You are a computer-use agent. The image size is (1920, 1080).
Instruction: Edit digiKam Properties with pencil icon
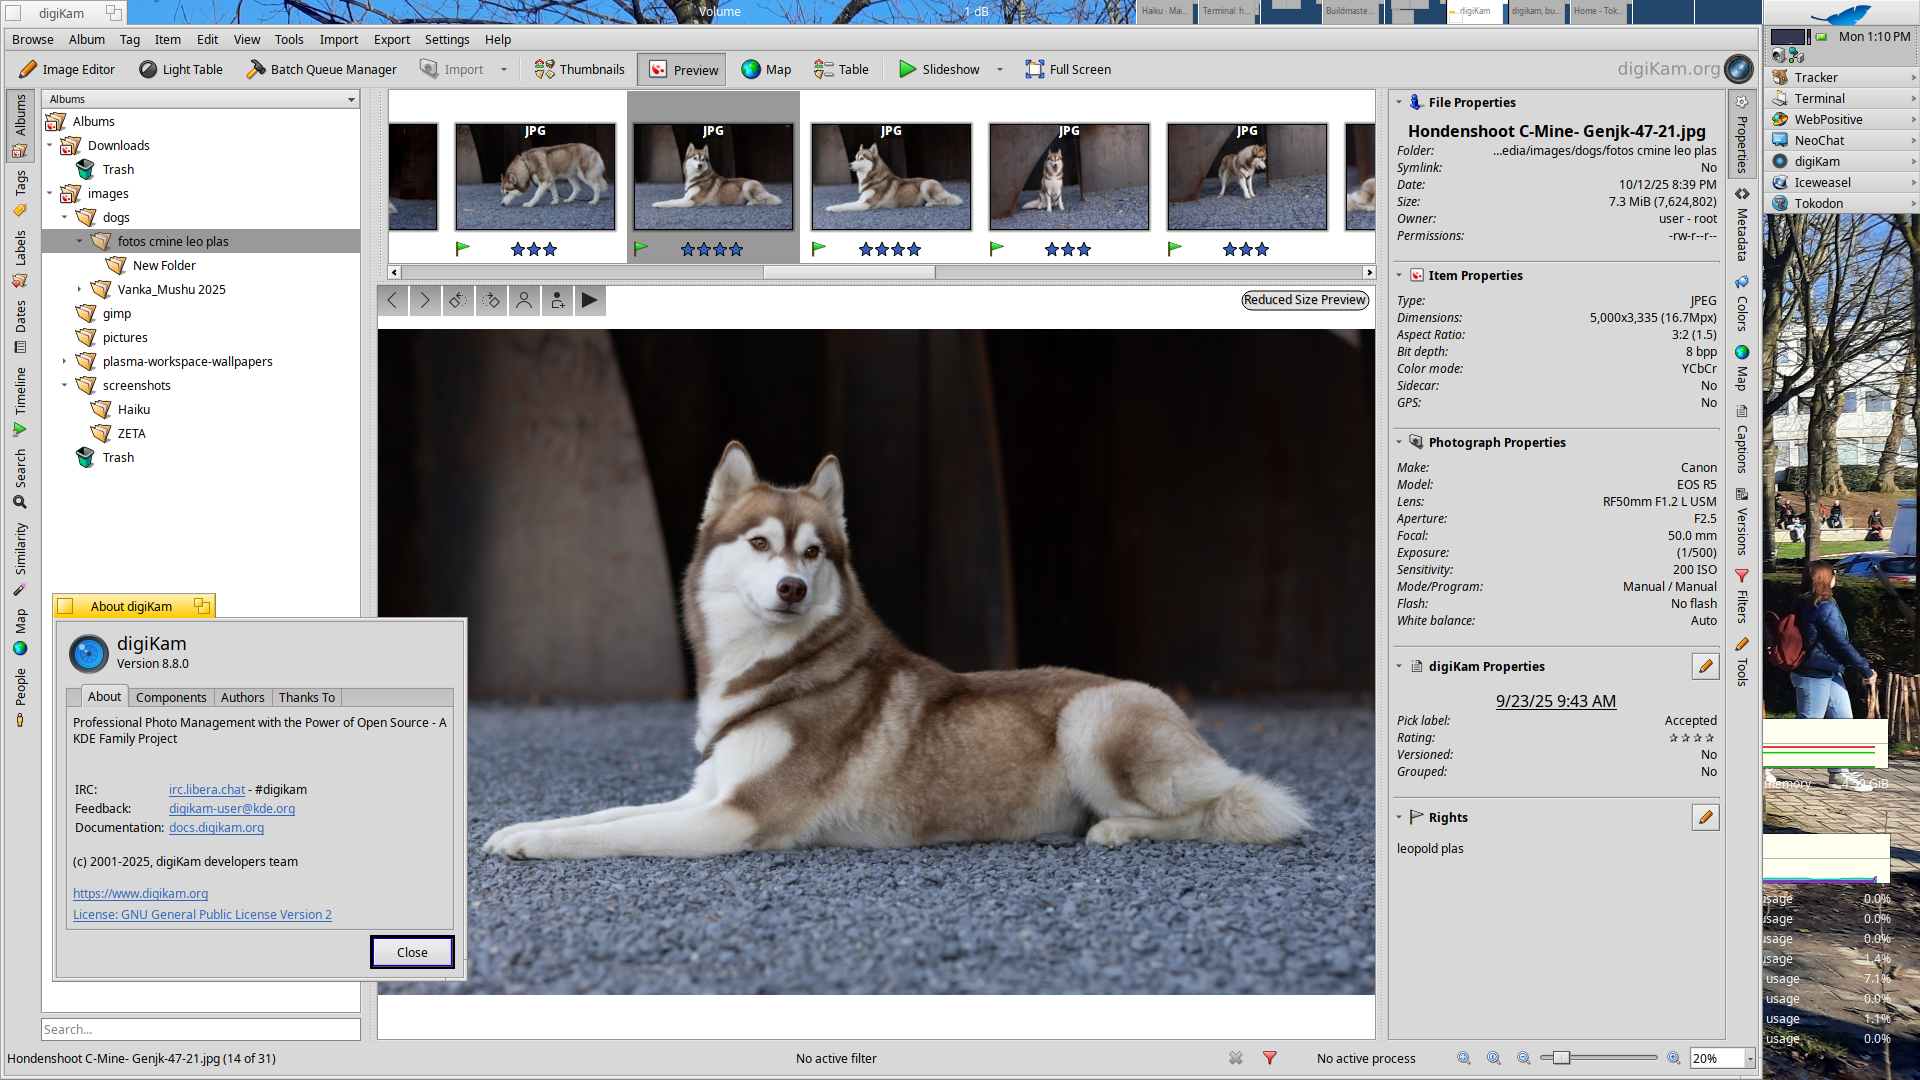pyautogui.click(x=1705, y=666)
